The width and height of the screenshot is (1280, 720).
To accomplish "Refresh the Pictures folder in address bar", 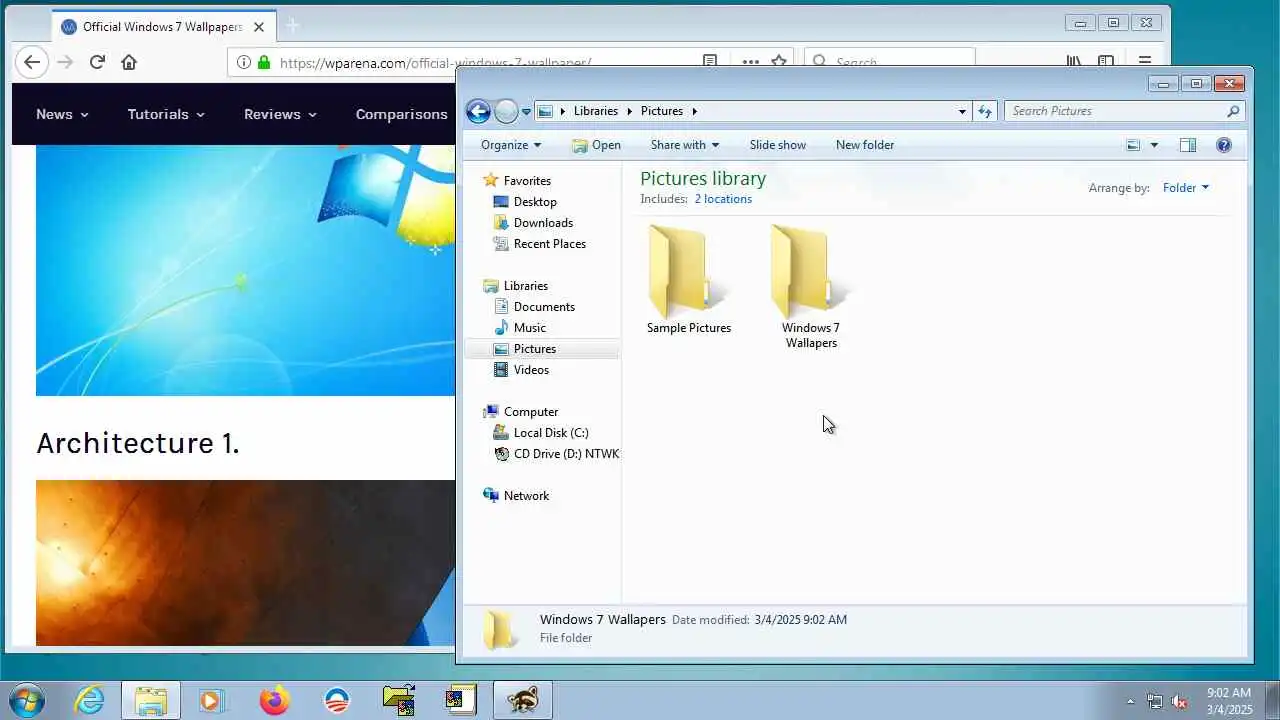I will (985, 111).
